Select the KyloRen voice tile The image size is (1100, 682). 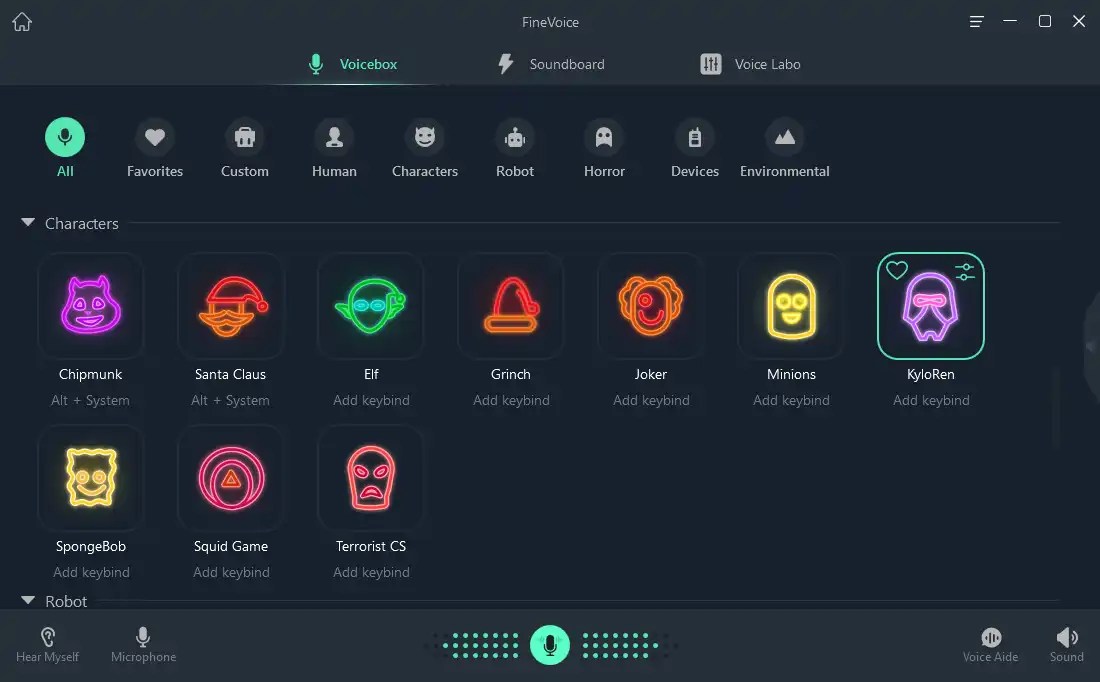click(x=931, y=306)
